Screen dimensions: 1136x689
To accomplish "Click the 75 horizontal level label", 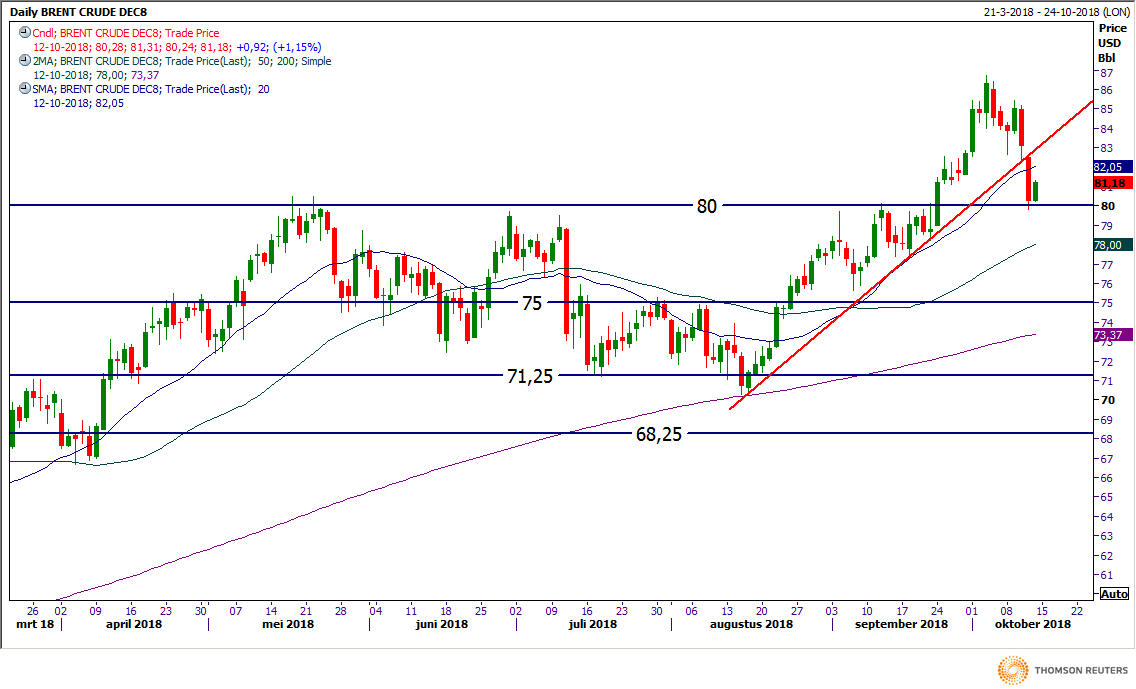I will (531, 303).
